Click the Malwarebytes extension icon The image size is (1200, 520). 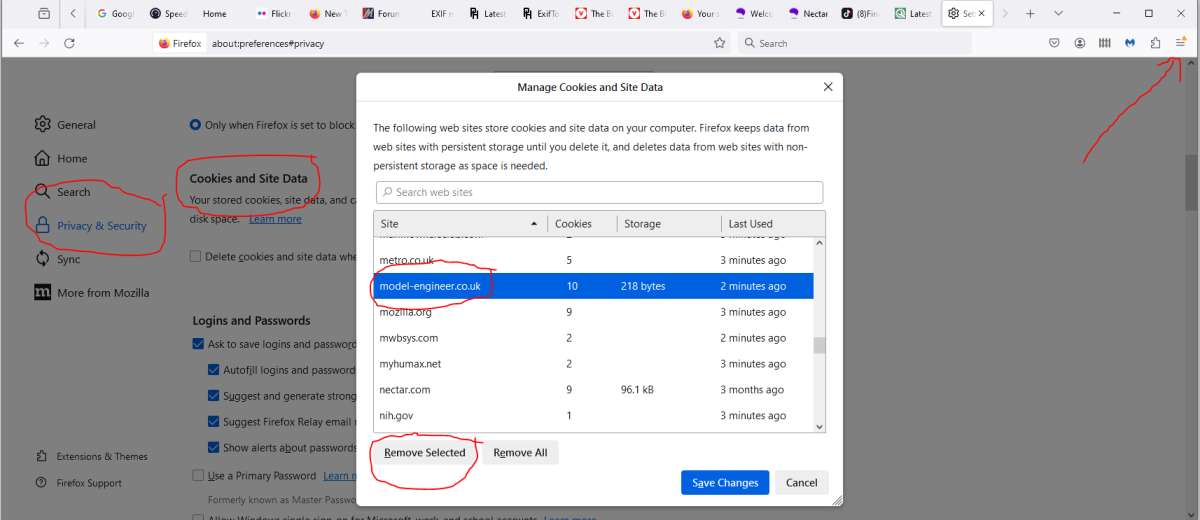click(1130, 43)
